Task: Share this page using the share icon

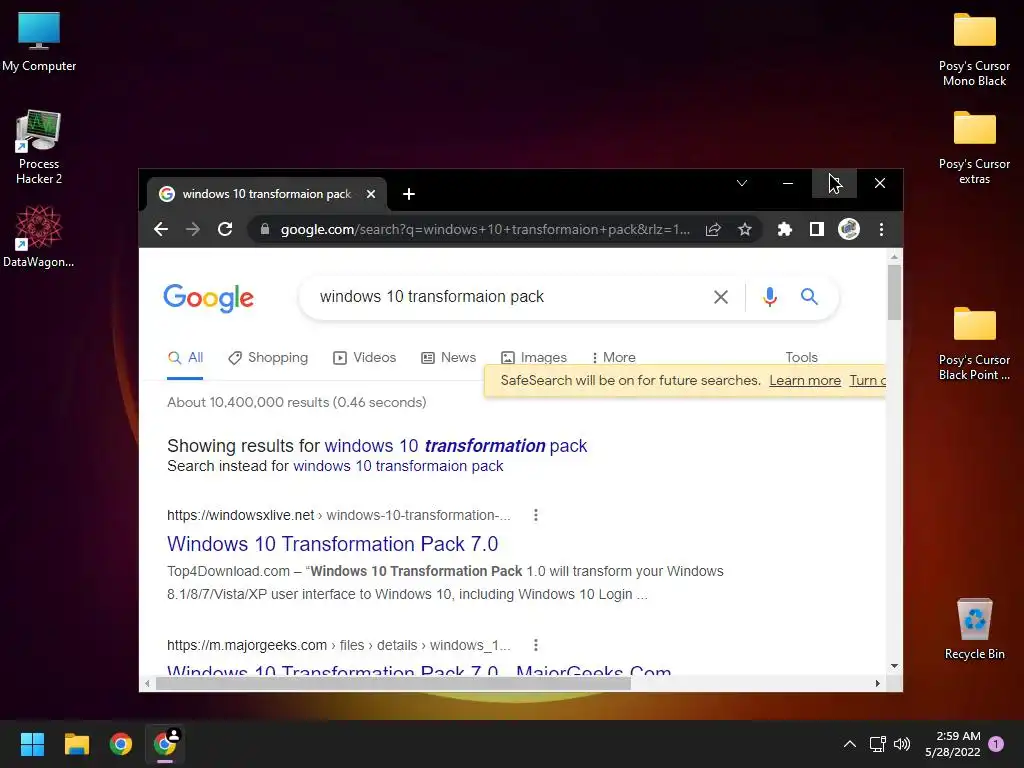Action: [713, 229]
